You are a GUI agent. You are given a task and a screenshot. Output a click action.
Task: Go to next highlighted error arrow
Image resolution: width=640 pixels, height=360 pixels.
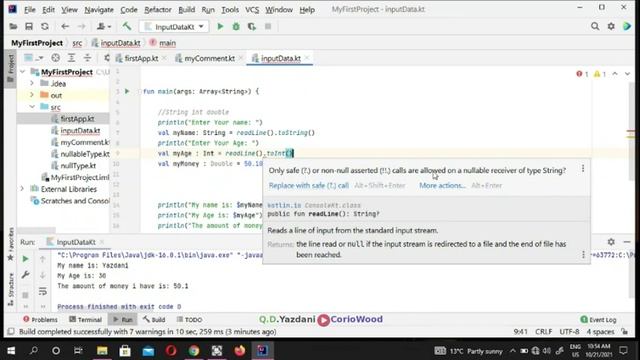(x=627, y=74)
